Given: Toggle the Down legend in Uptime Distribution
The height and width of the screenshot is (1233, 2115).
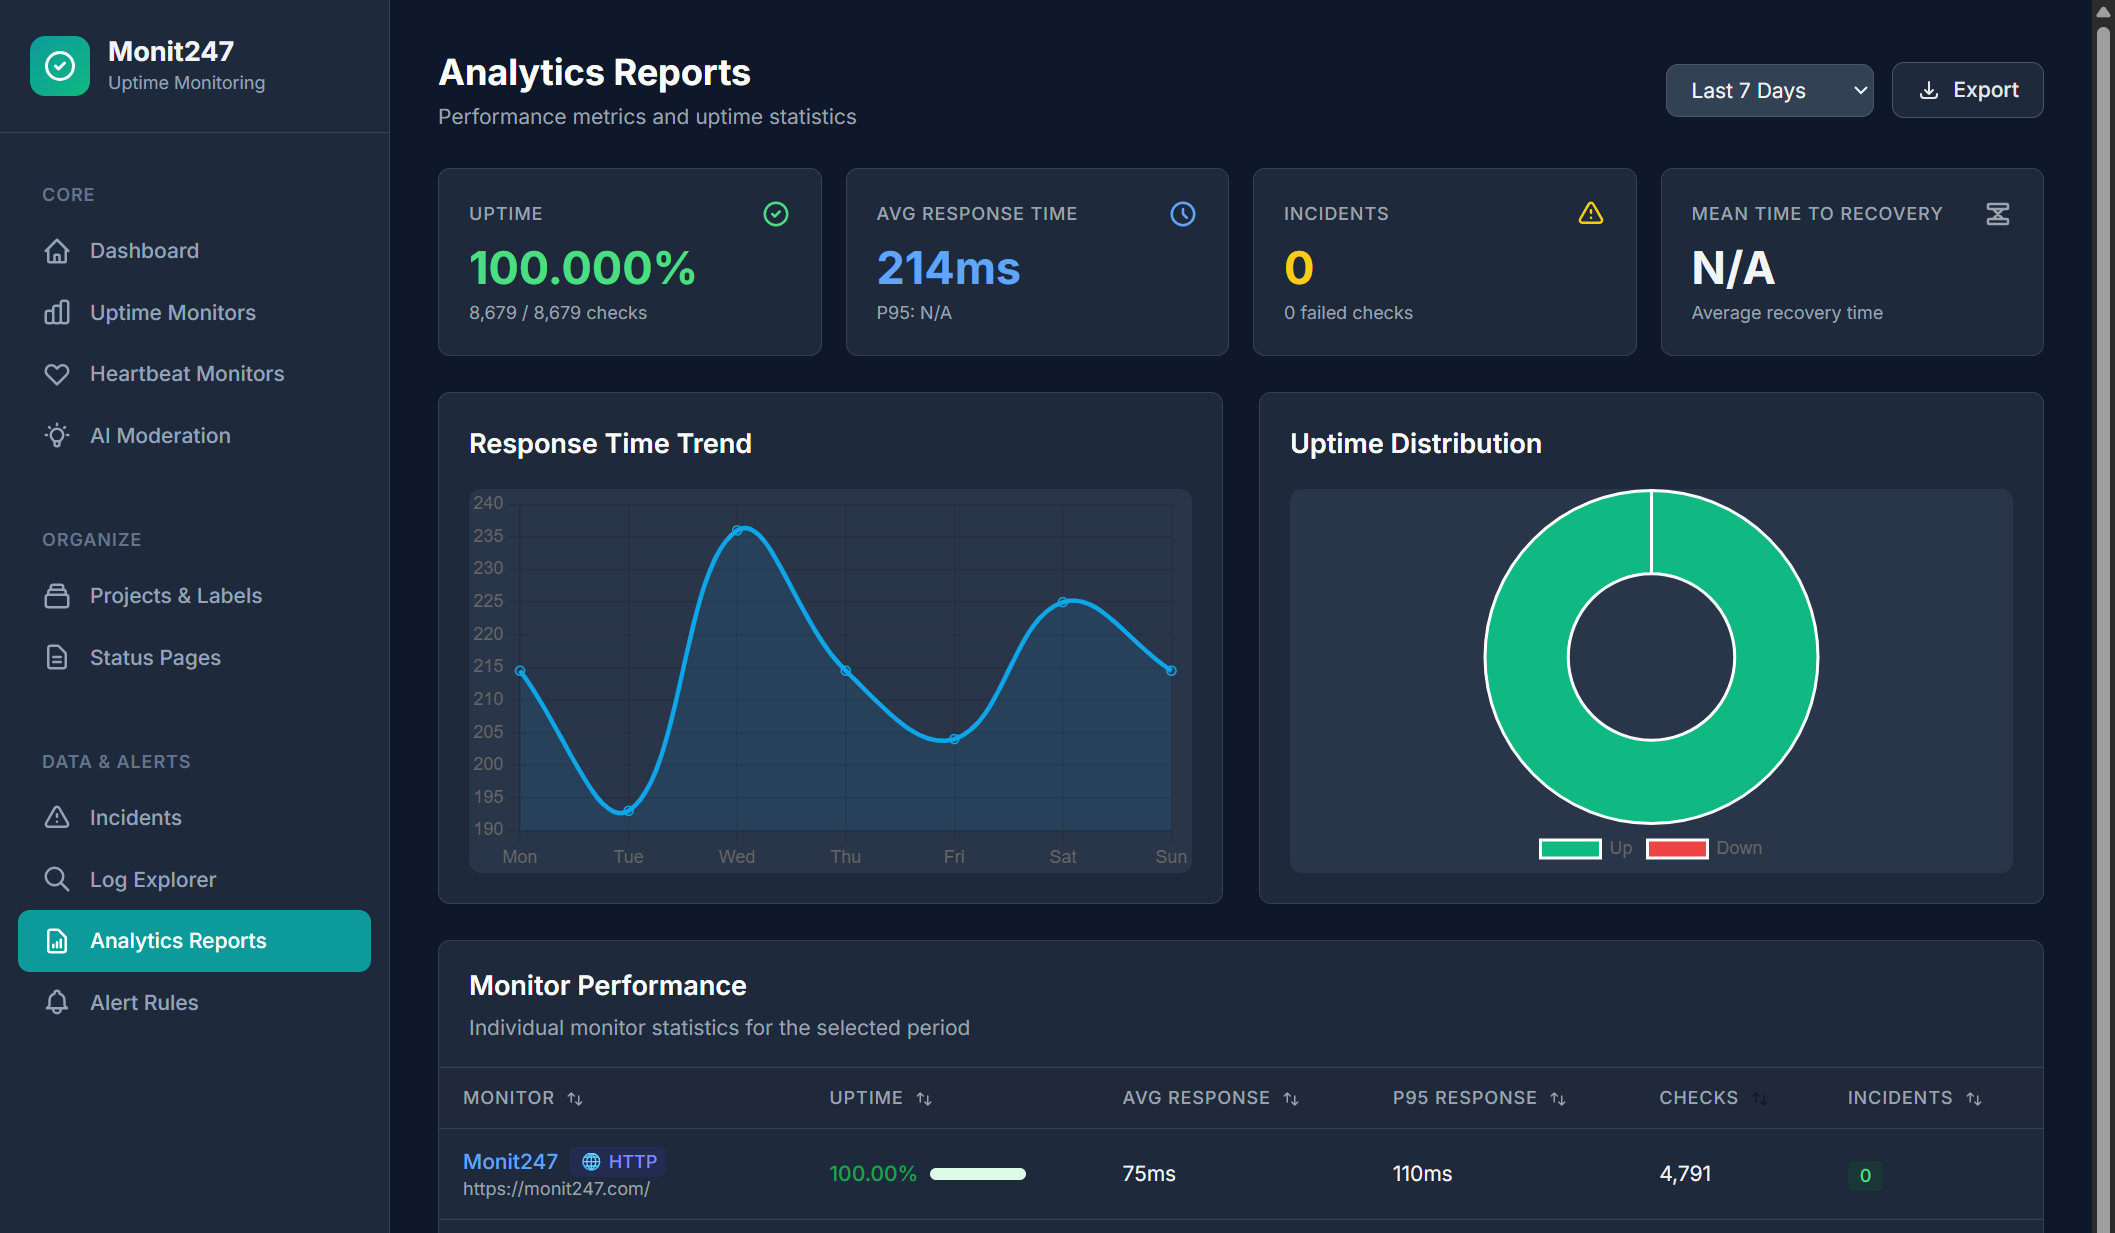Looking at the screenshot, I should click(1678, 848).
